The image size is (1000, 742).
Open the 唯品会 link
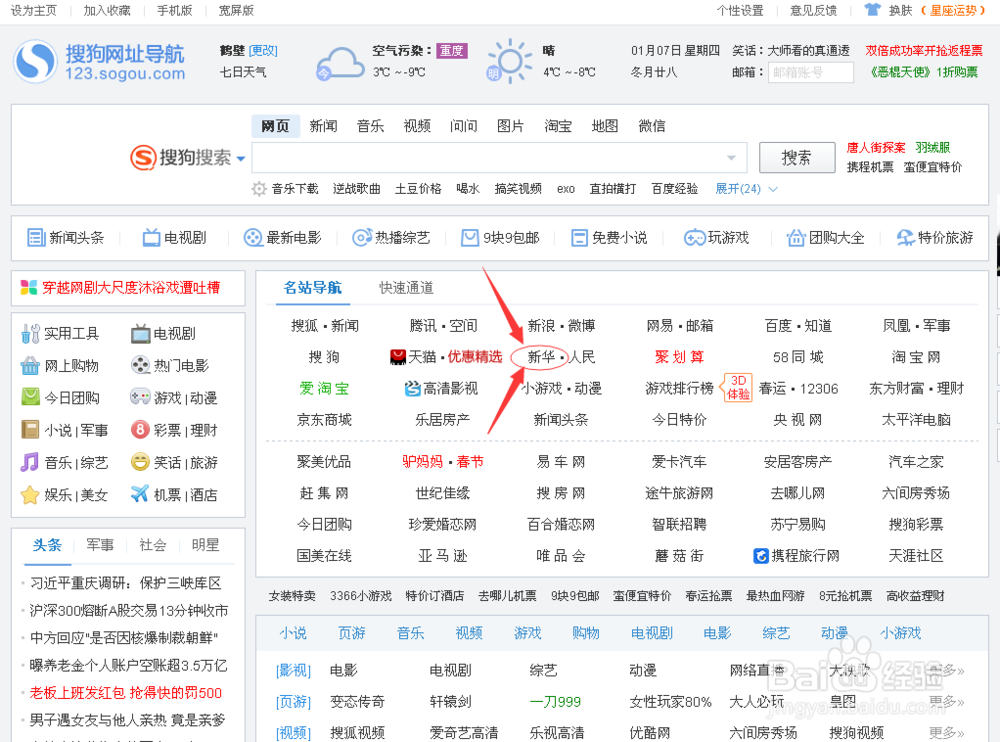tap(561, 556)
